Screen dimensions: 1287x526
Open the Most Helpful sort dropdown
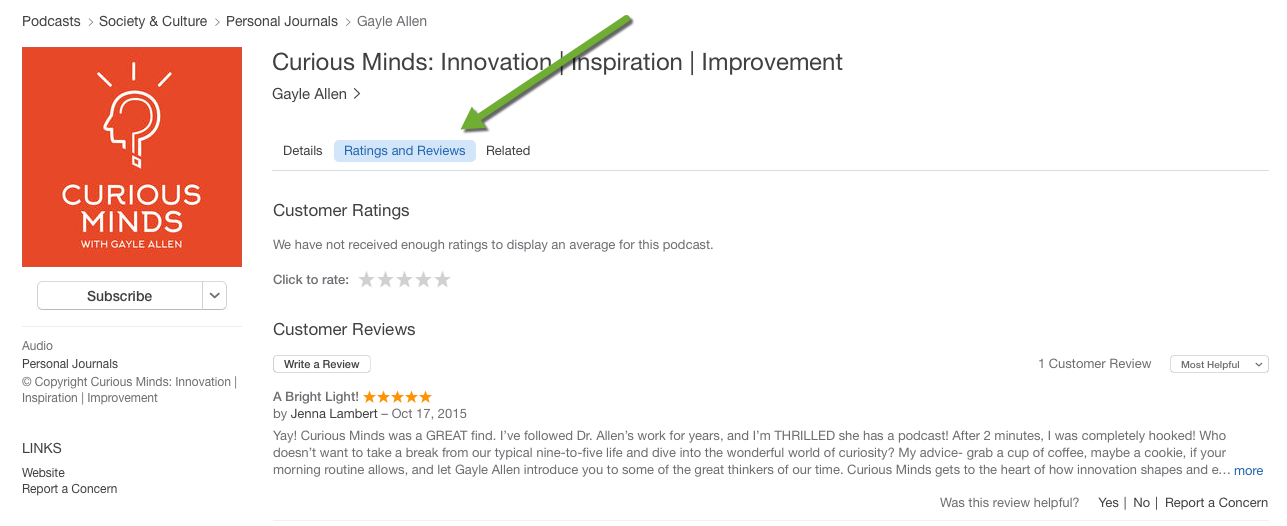1219,365
